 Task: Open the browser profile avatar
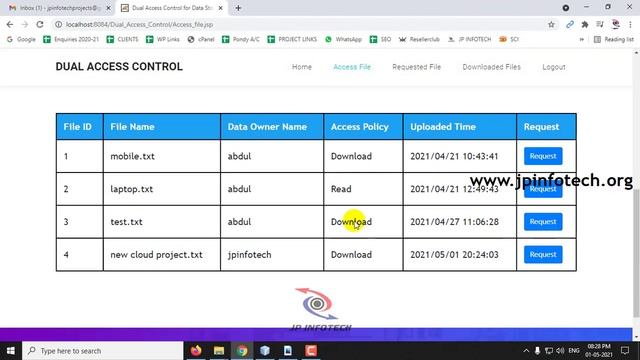tap(616, 24)
